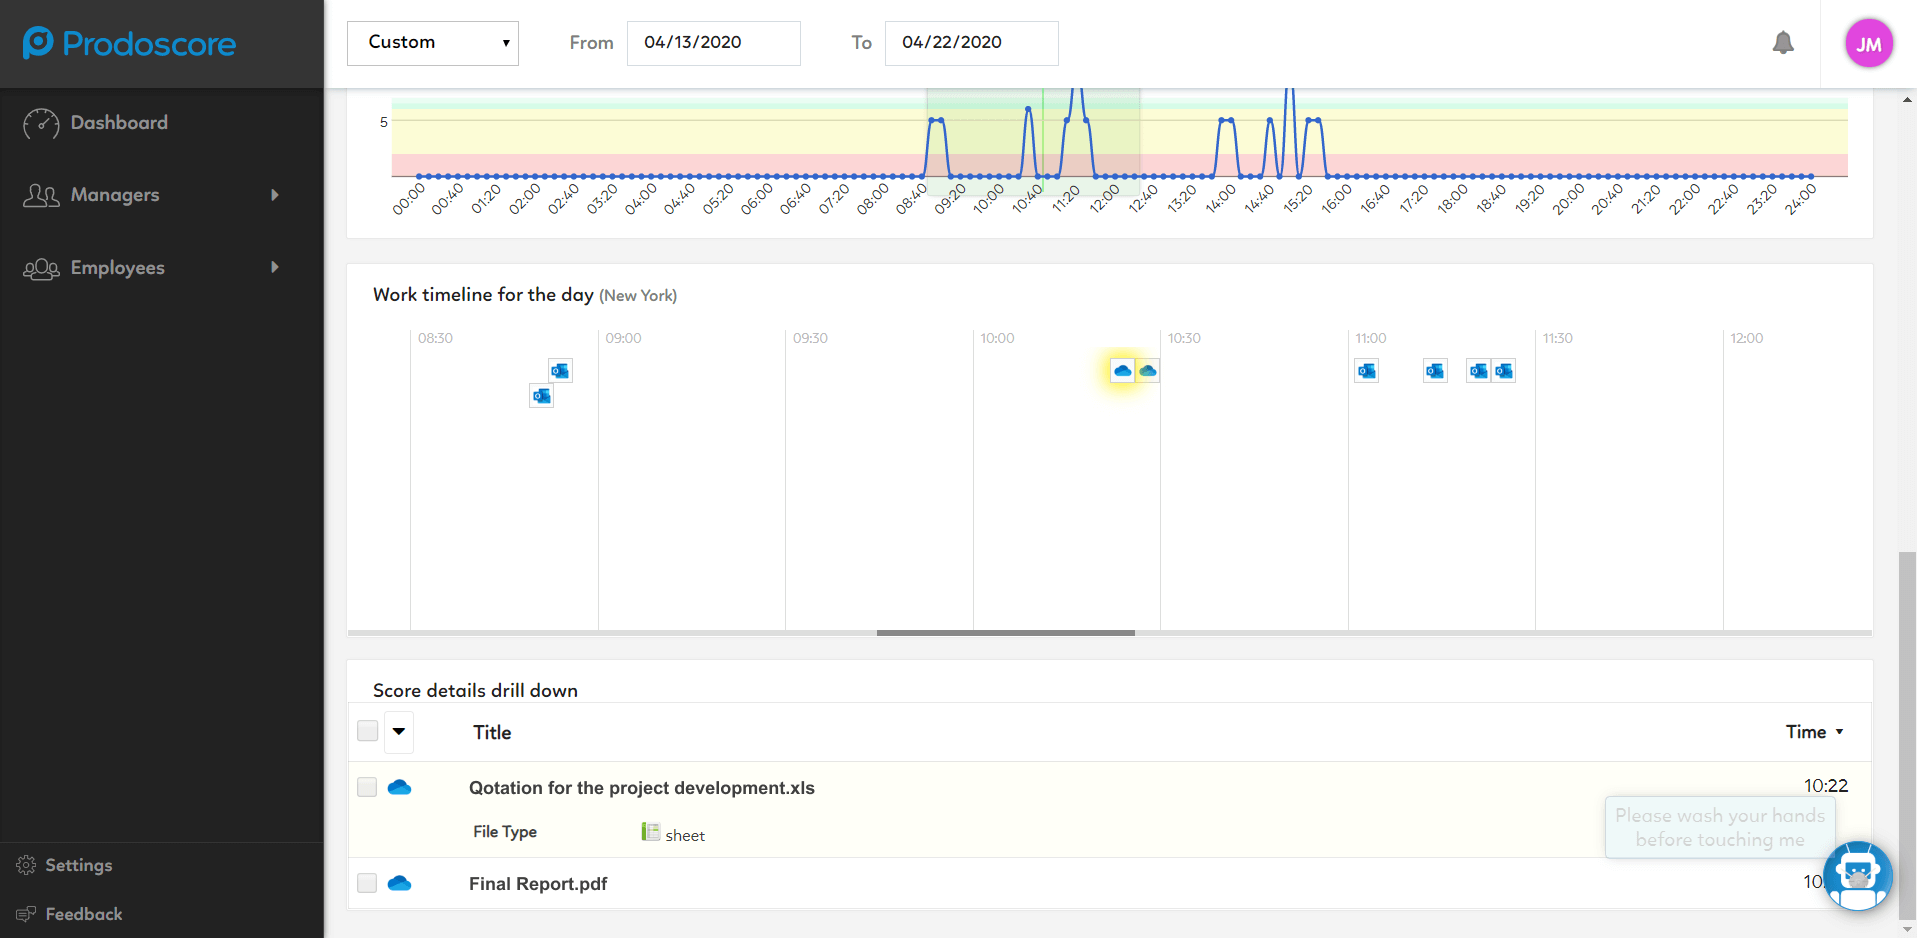The width and height of the screenshot is (1917, 938).
Task: Click the Title column header
Action: [492, 733]
